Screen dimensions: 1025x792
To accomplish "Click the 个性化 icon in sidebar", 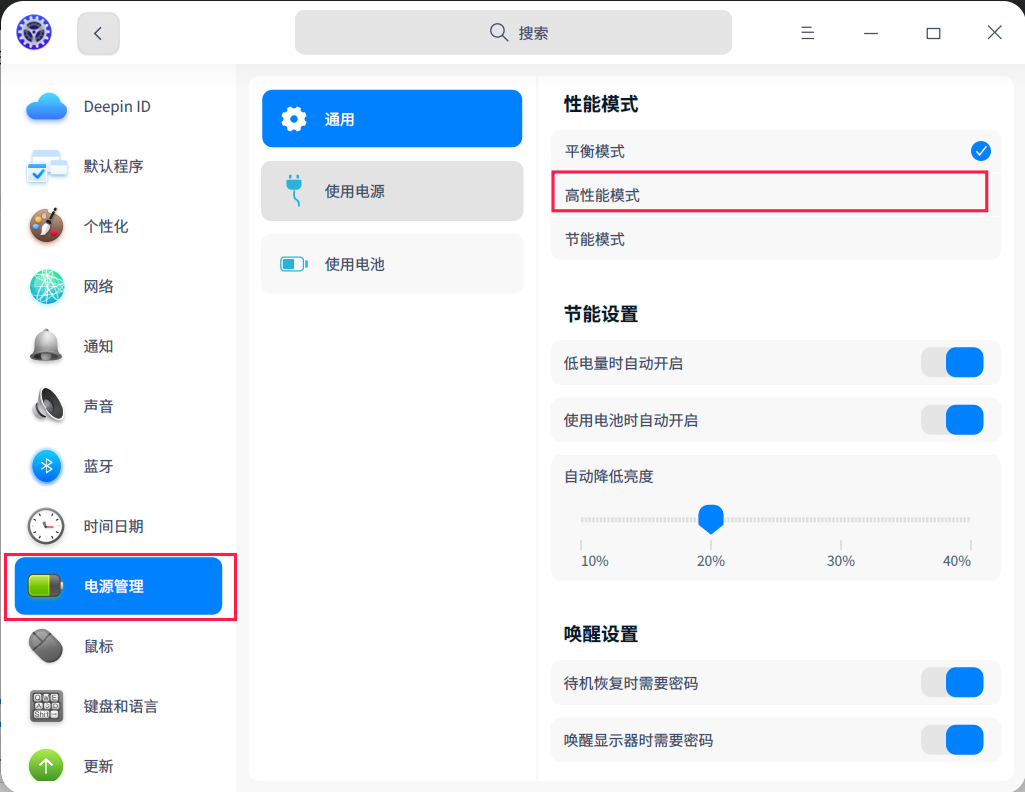I will tap(45, 226).
